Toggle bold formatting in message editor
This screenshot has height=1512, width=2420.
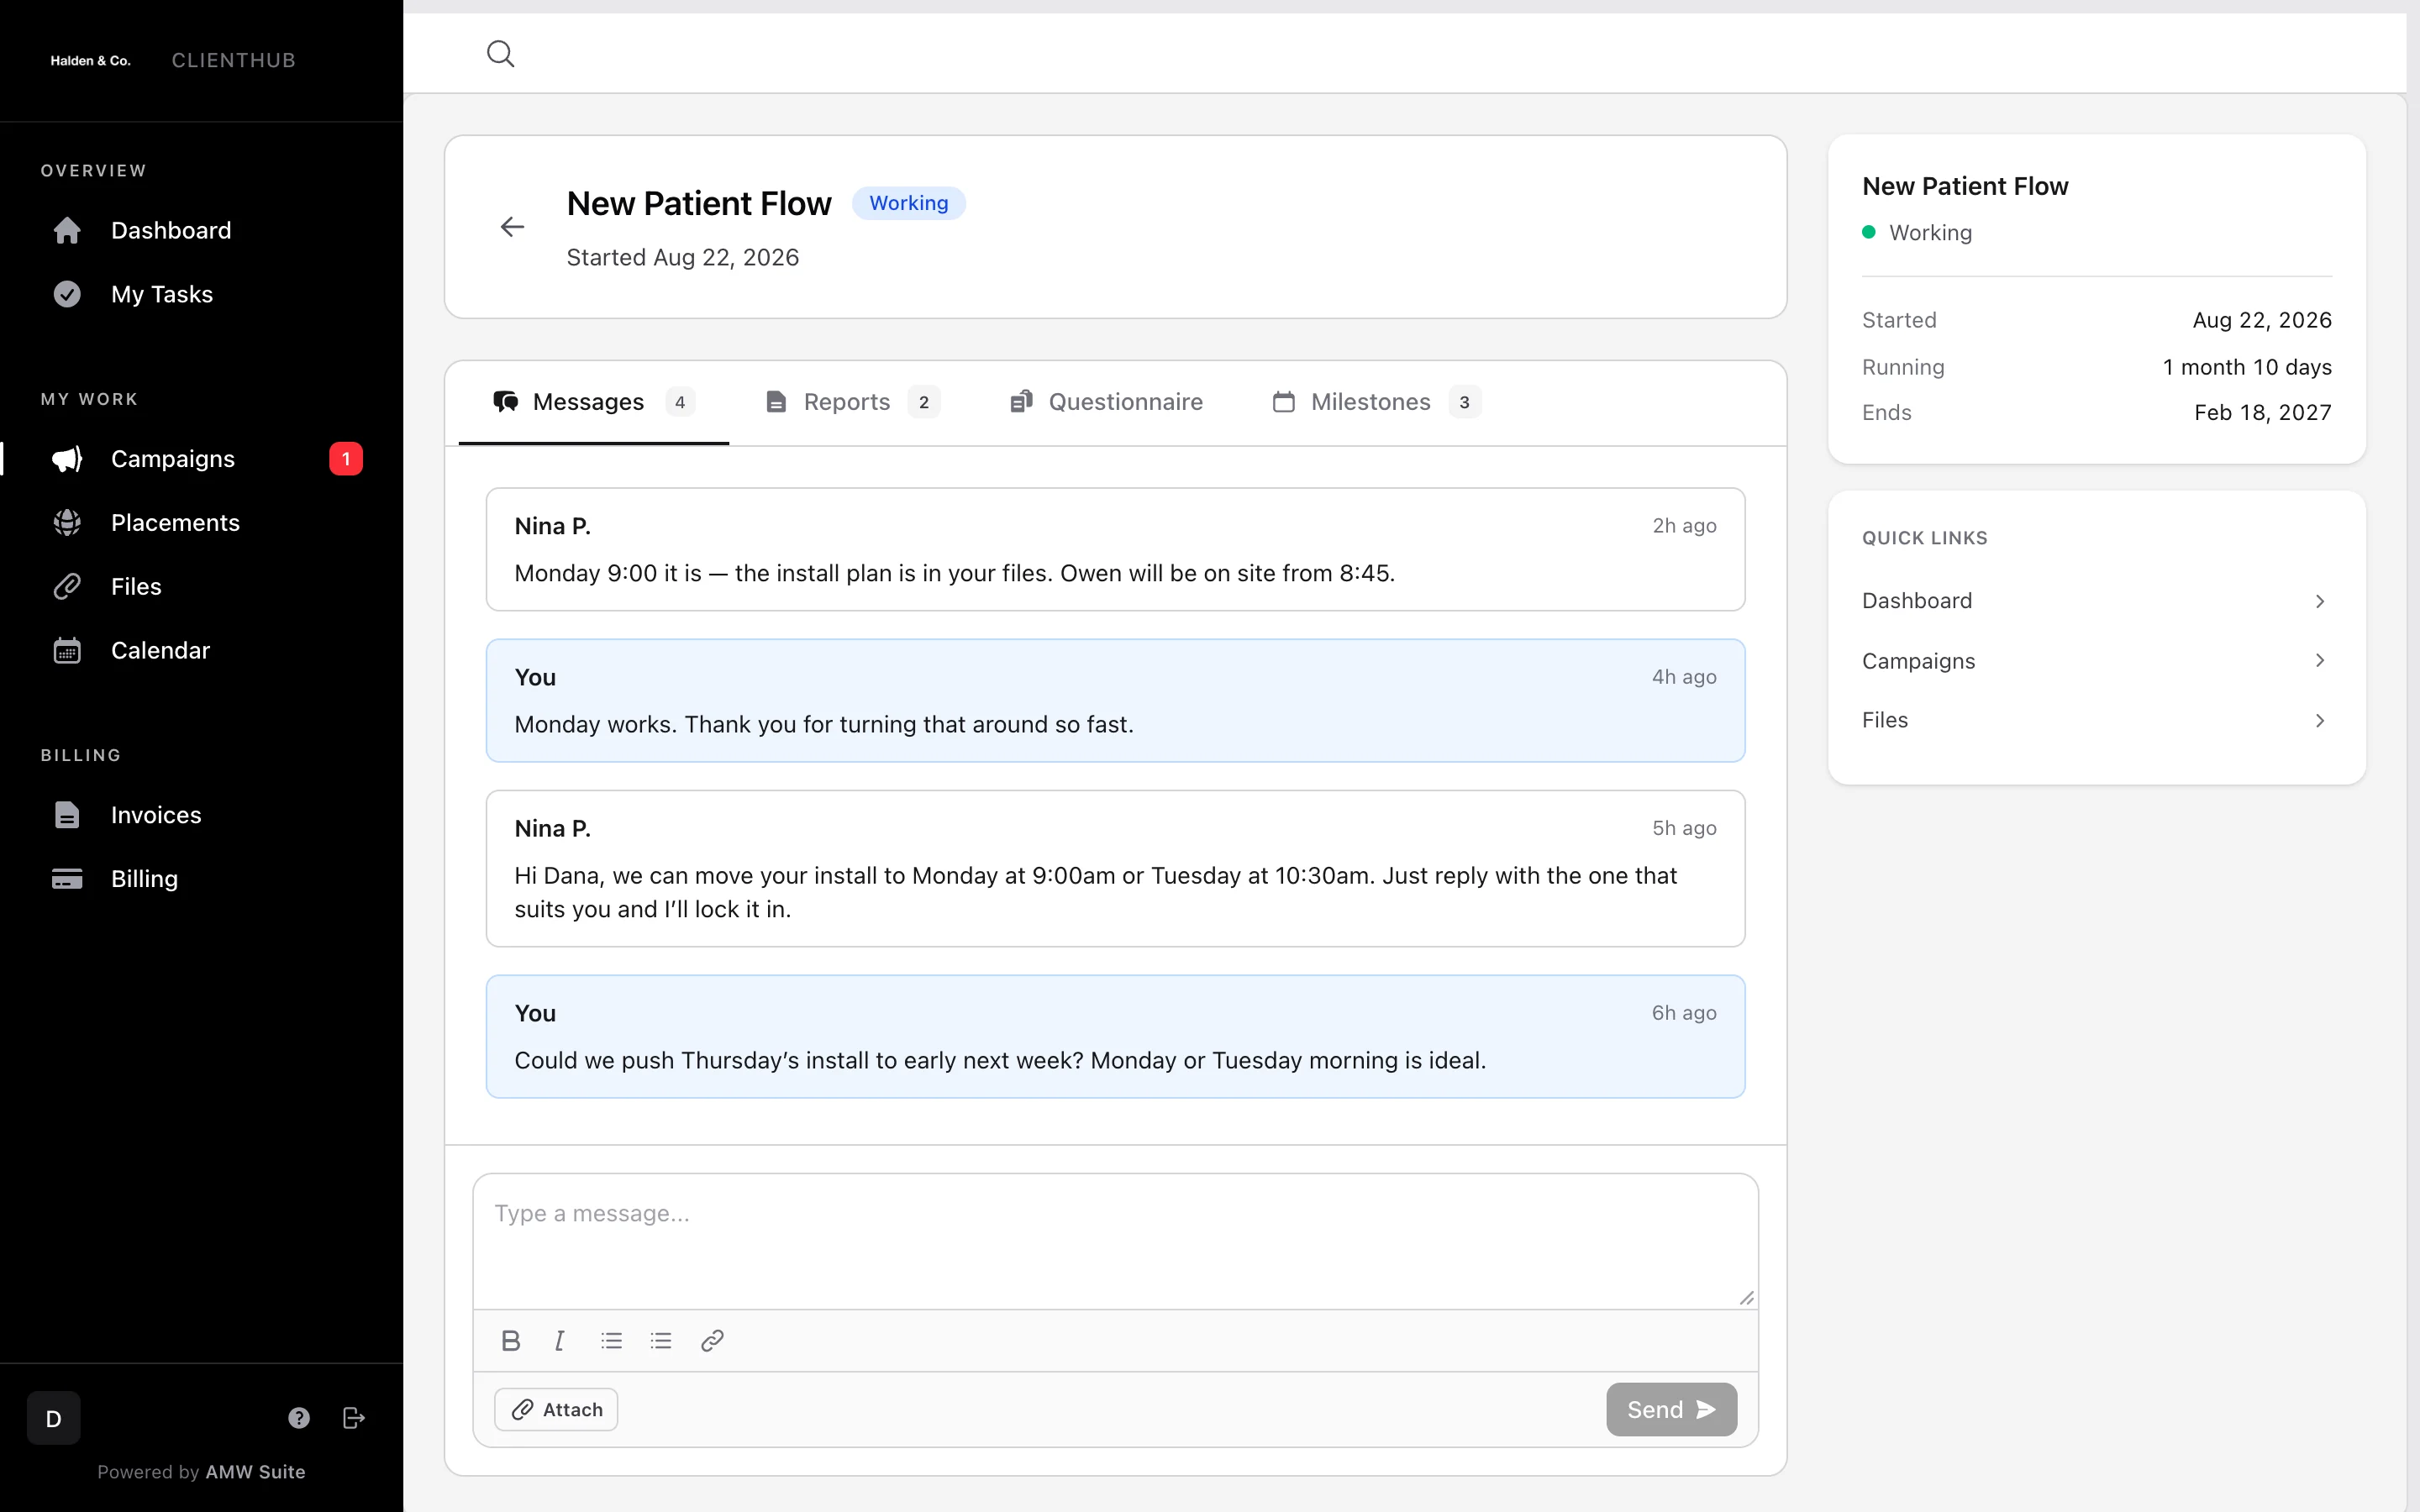pyautogui.click(x=511, y=1341)
